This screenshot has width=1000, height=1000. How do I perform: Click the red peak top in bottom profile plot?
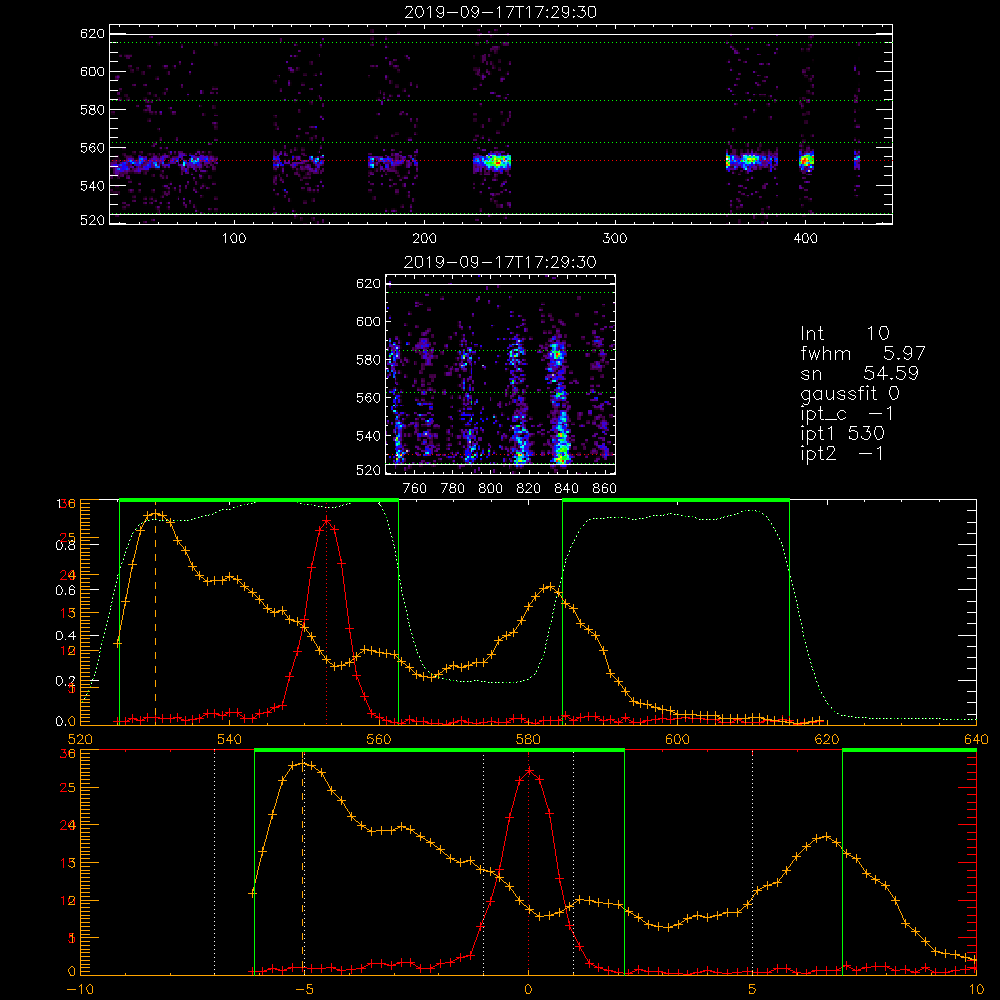pyautogui.click(x=529, y=771)
